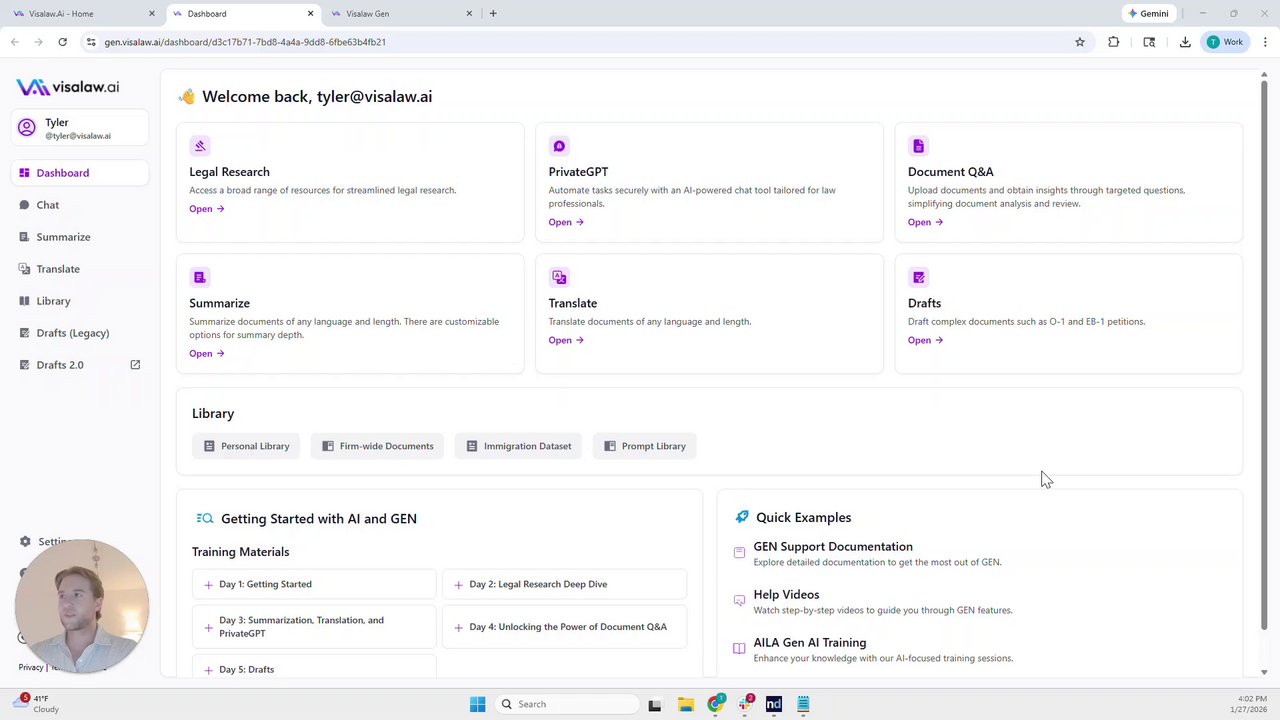Image resolution: width=1280 pixels, height=720 pixels.
Task: Click the Summarize card's purple icon
Action: coord(200,277)
